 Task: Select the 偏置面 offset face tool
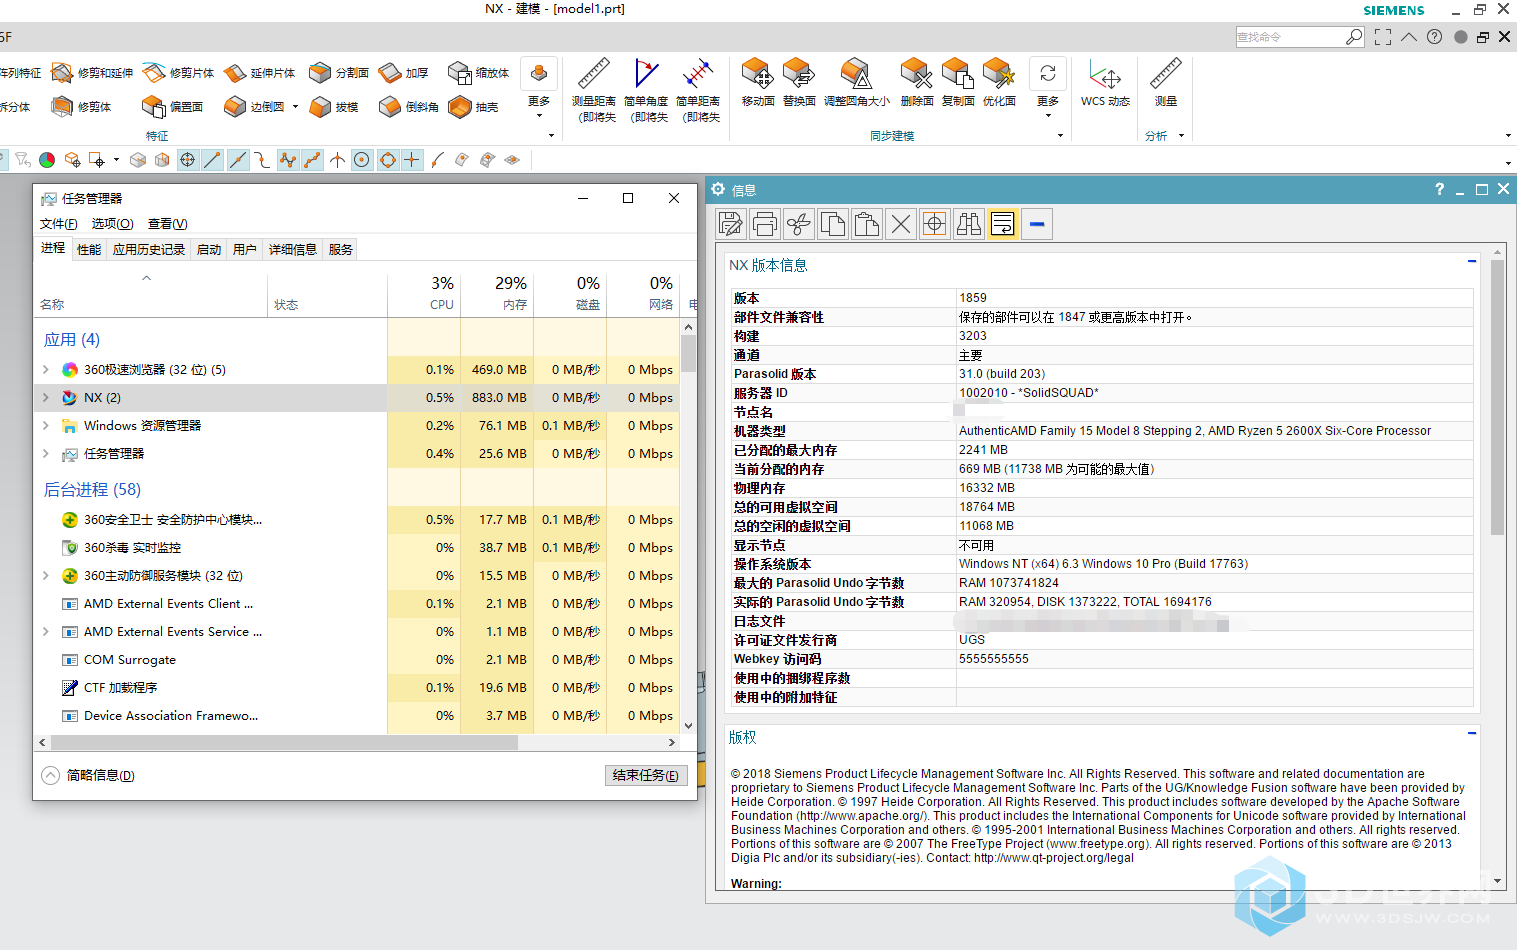pos(173,106)
